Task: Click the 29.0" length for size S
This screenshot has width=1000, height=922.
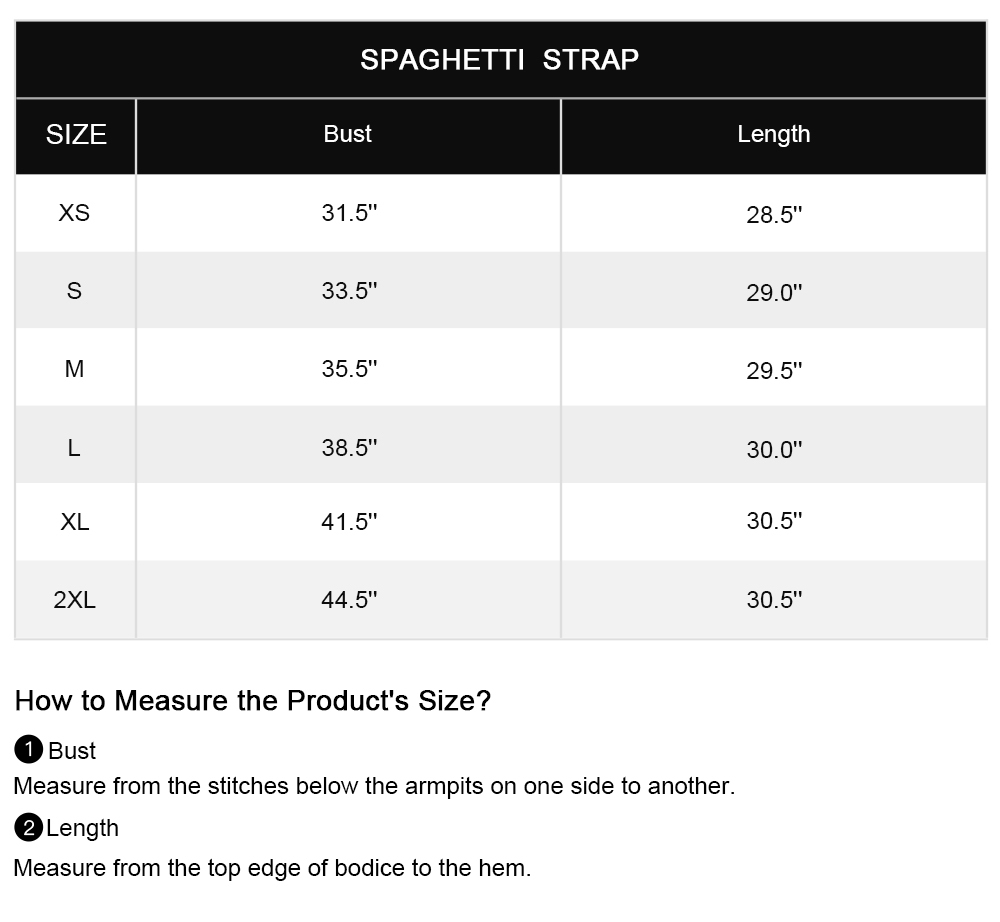Action: pos(774,293)
